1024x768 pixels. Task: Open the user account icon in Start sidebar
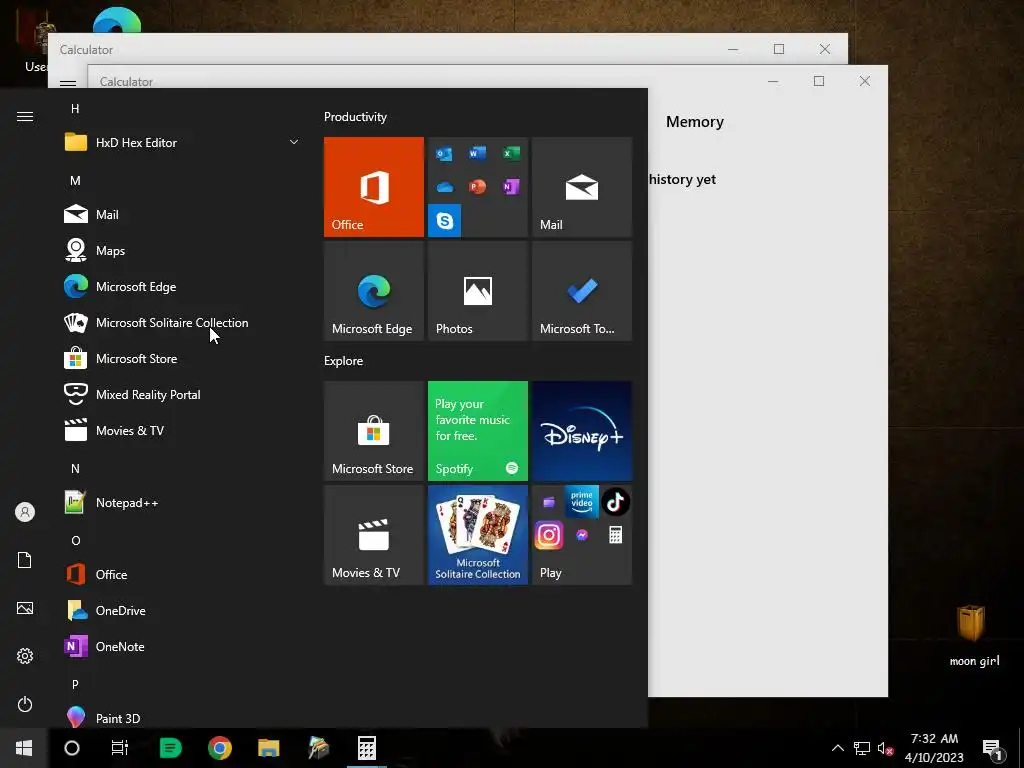click(x=25, y=512)
